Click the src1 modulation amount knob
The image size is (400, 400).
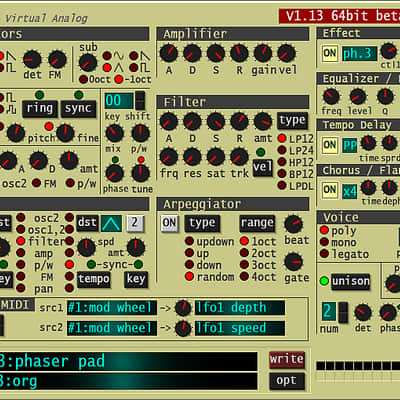click(x=183, y=308)
